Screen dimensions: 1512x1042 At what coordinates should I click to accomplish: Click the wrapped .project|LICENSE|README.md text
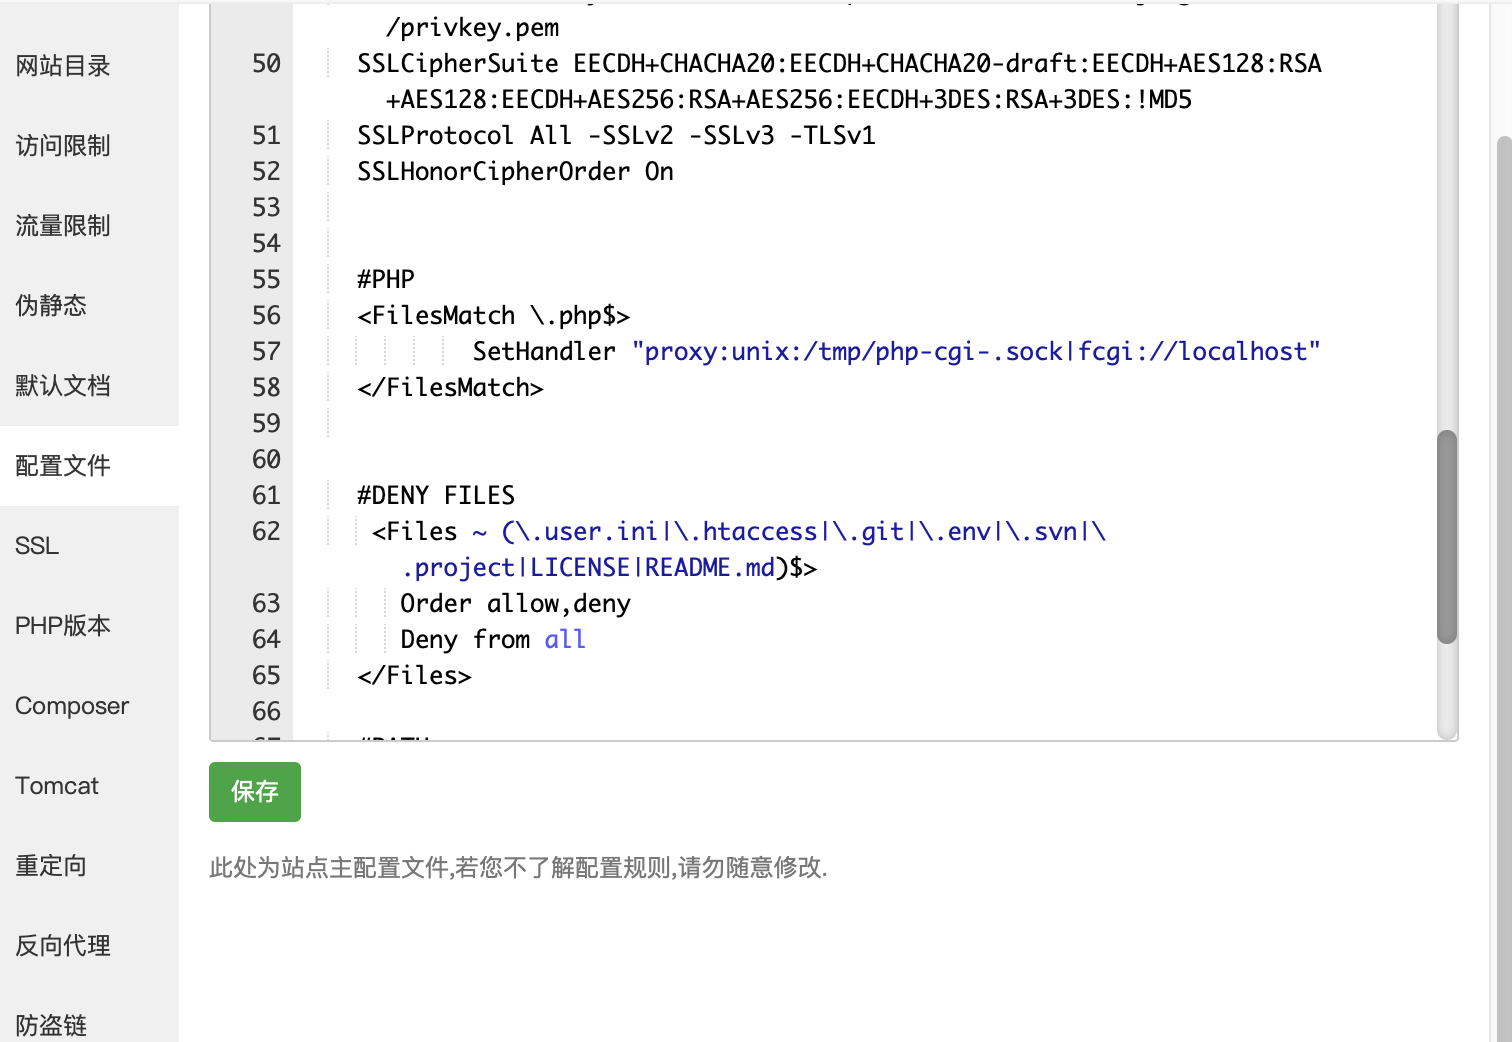[609, 568]
